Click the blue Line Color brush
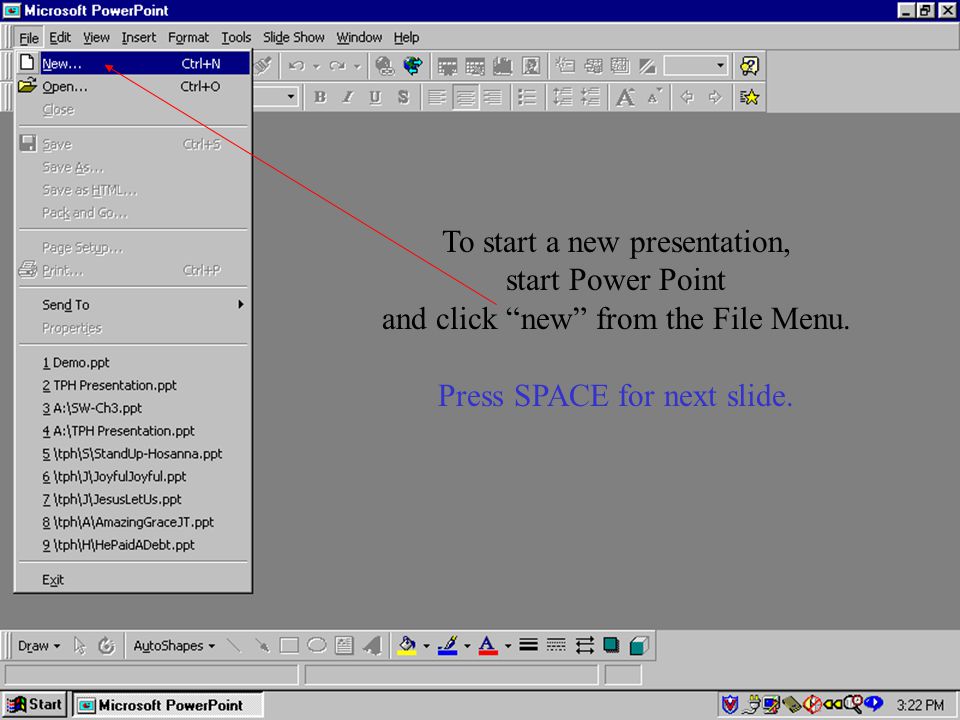Image resolution: width=960 pixels, height=720 pixels. click(448, 645)
